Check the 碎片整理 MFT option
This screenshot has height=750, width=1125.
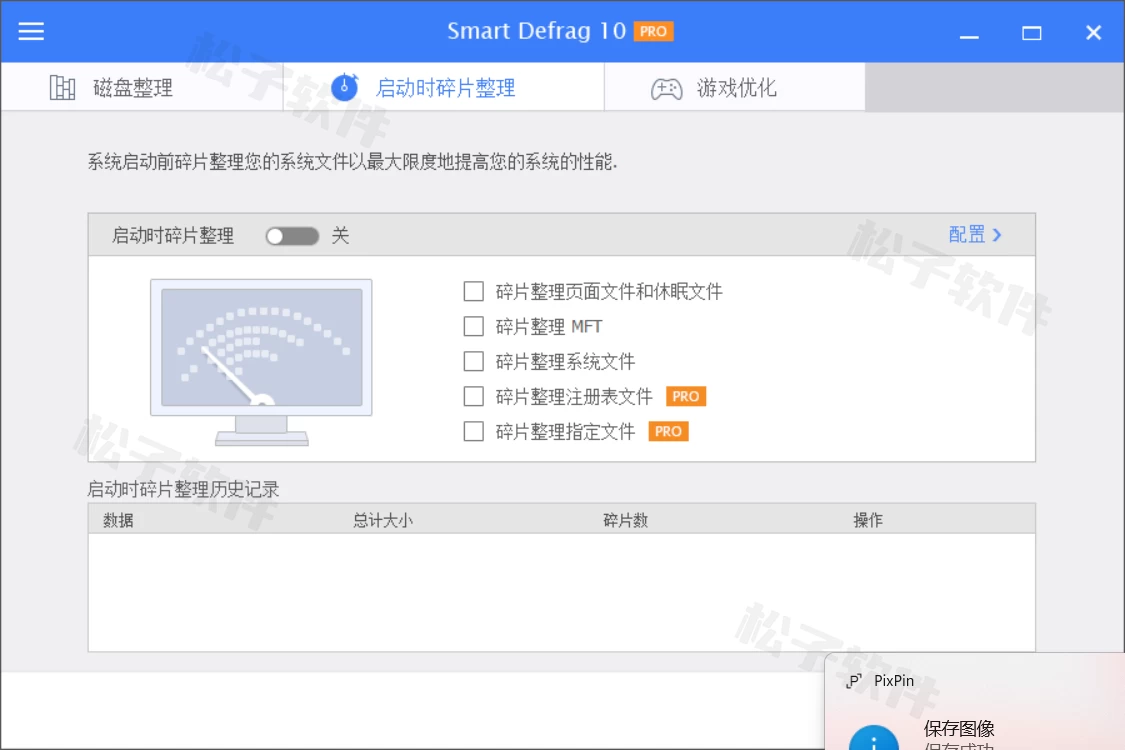pyautogui.click(x=474, y=327)
